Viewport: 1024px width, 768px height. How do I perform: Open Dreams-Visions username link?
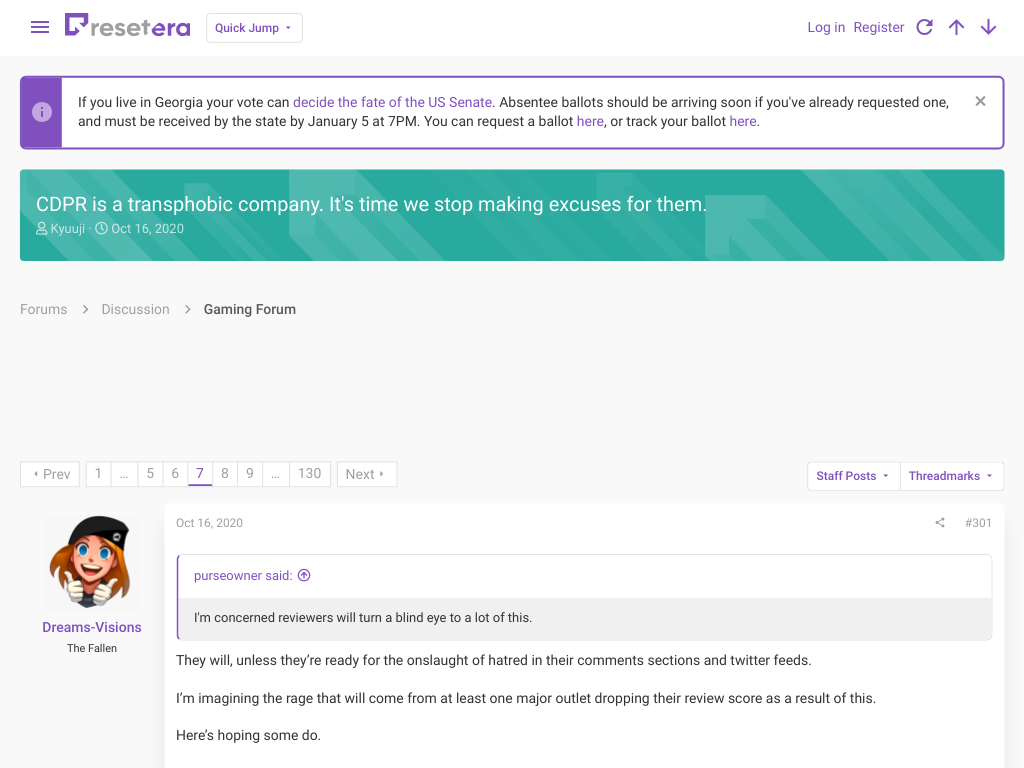[x=92, y=628]
